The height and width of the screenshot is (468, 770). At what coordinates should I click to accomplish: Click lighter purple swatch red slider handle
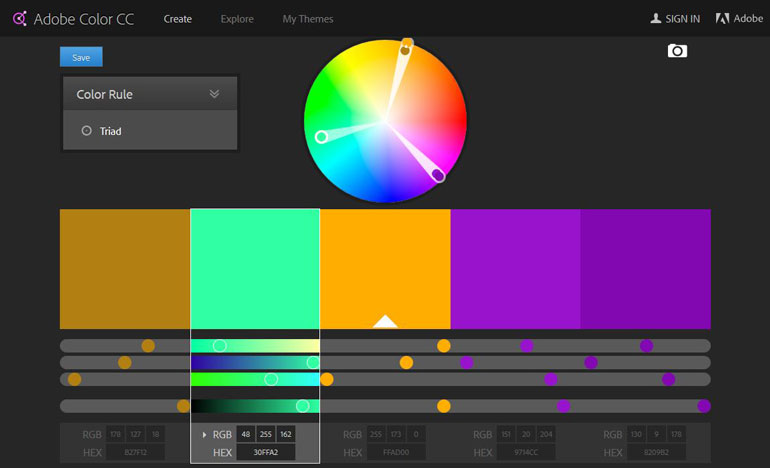[527, 346]
